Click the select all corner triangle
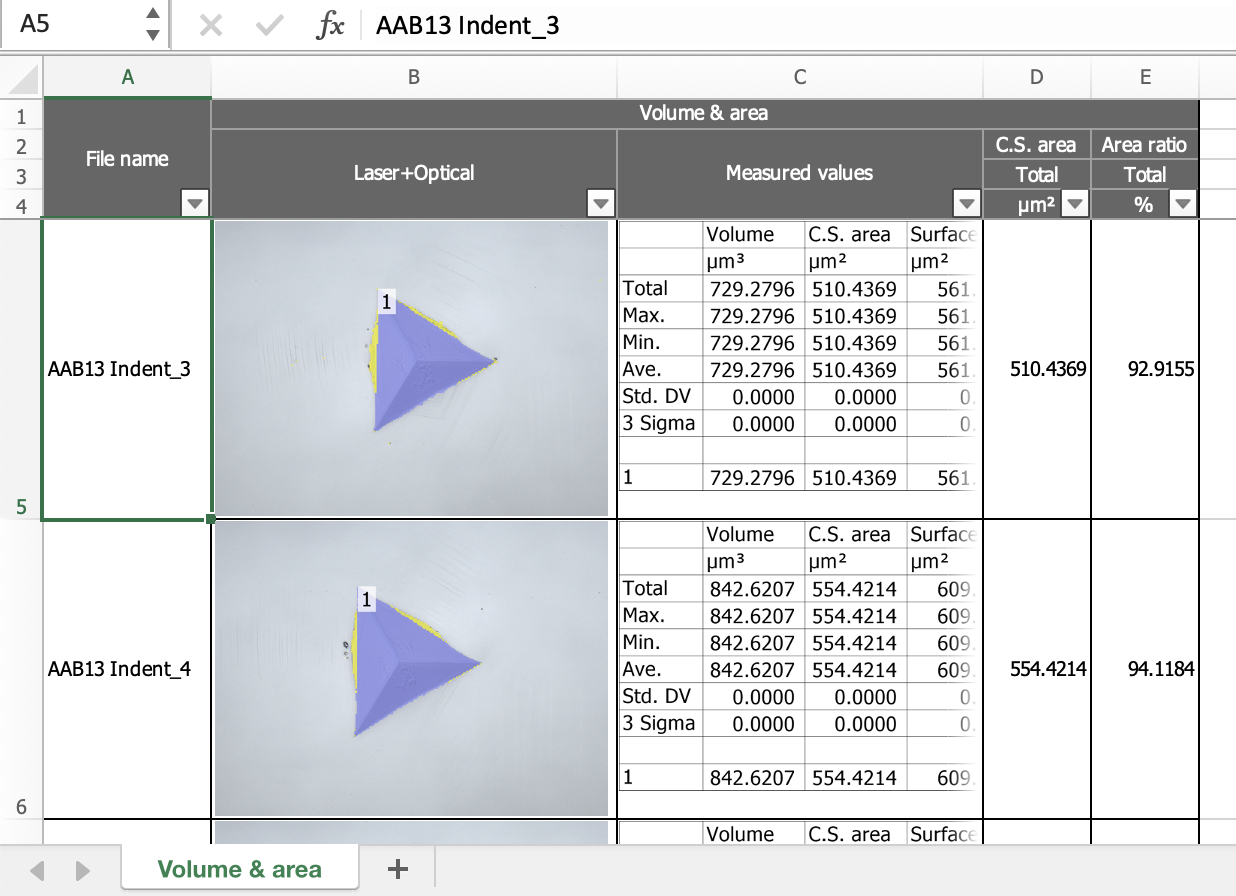The width and height of the screenshot is (1236, 896). pyautogui.click(x=22, y=78)
